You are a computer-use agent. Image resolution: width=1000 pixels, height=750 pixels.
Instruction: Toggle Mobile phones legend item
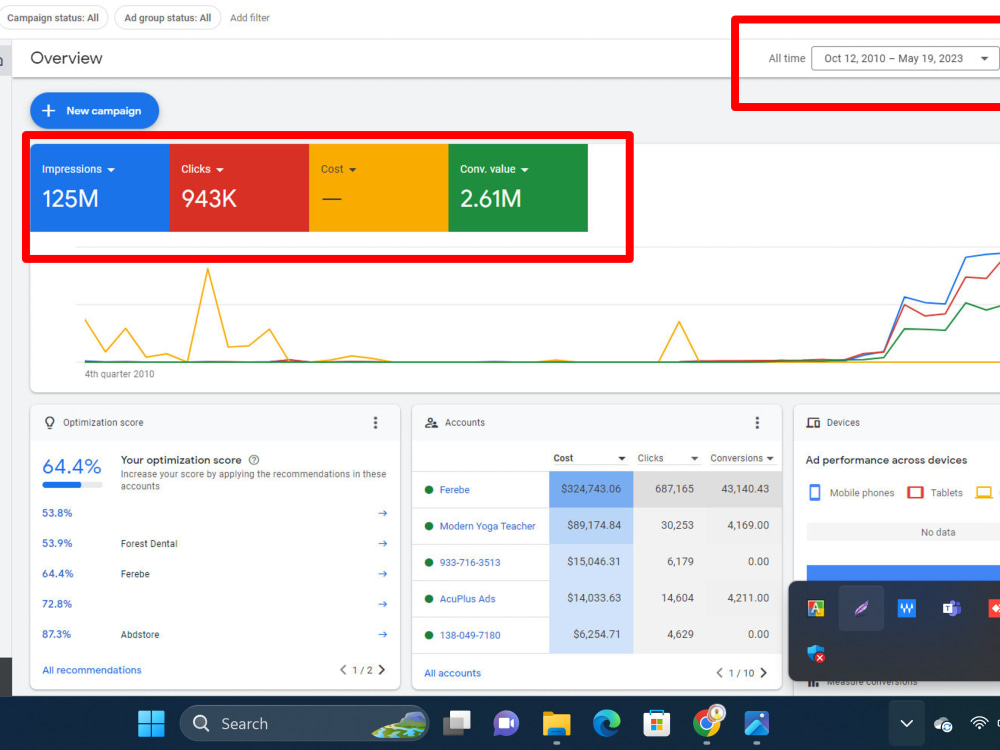click(x=851, y=492)
